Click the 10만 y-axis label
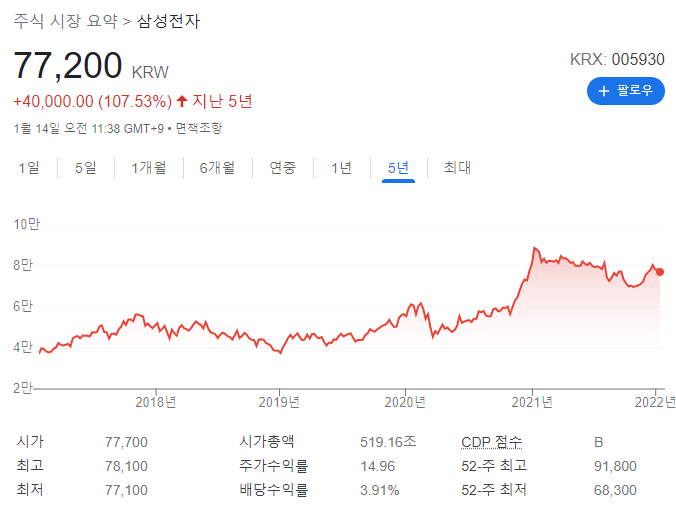The image size is (676, 518). click(26, 224)
